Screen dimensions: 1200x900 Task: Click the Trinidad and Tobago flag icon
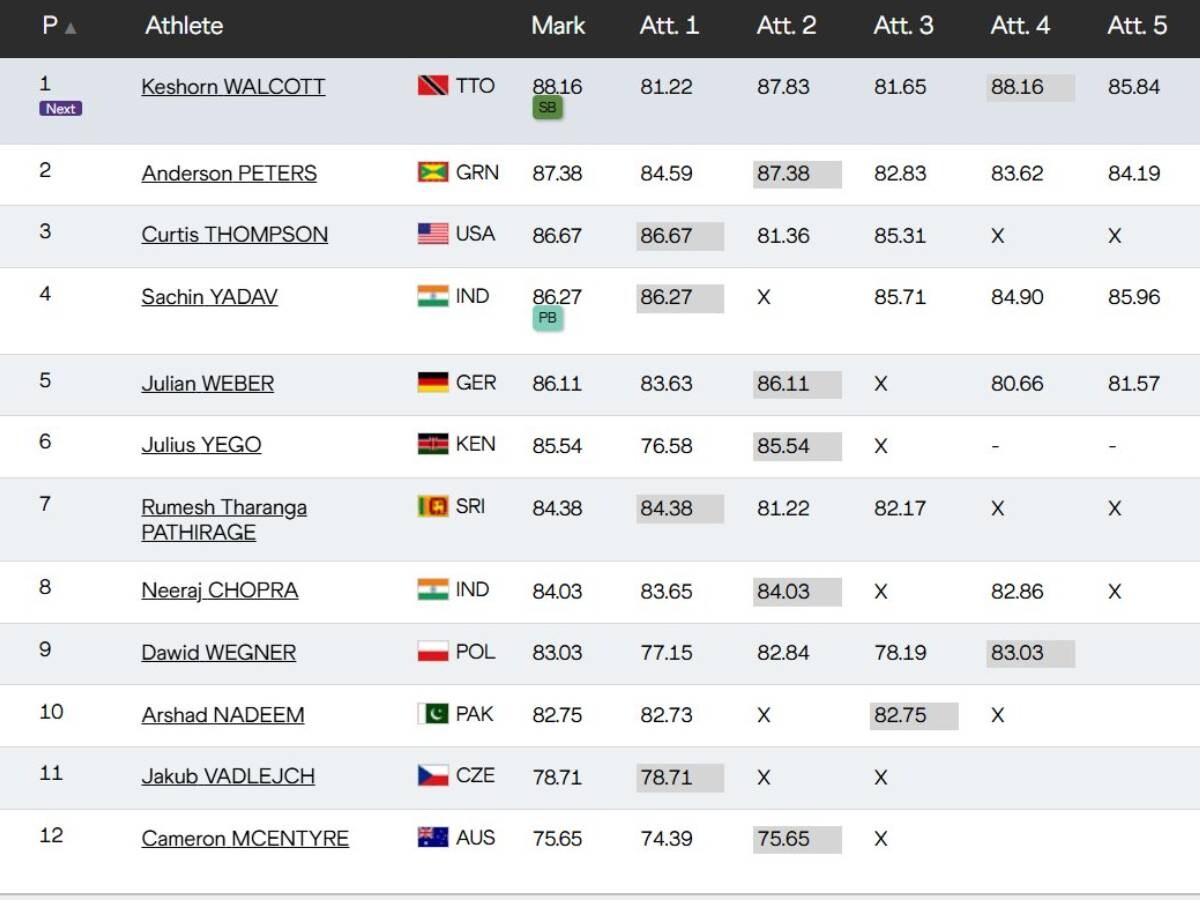click(432, 86)
